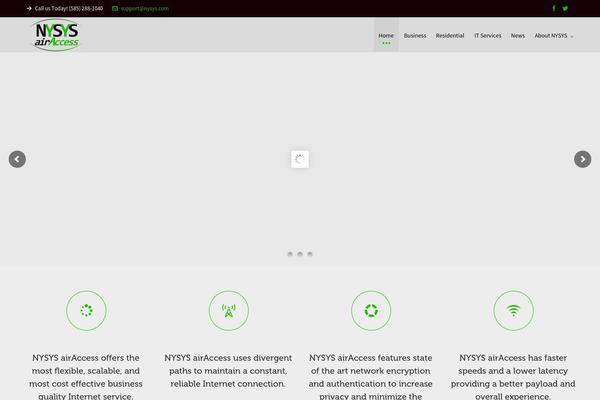Image resolution: width=600 pixels, height=400 pixels.
Task: Select the second slider pagination dot
Action: pos(300,254)
